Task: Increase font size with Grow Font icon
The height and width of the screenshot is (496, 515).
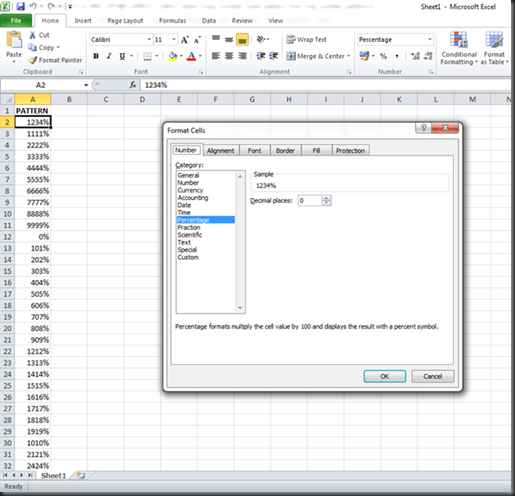Action: click(x=184, y=40)
